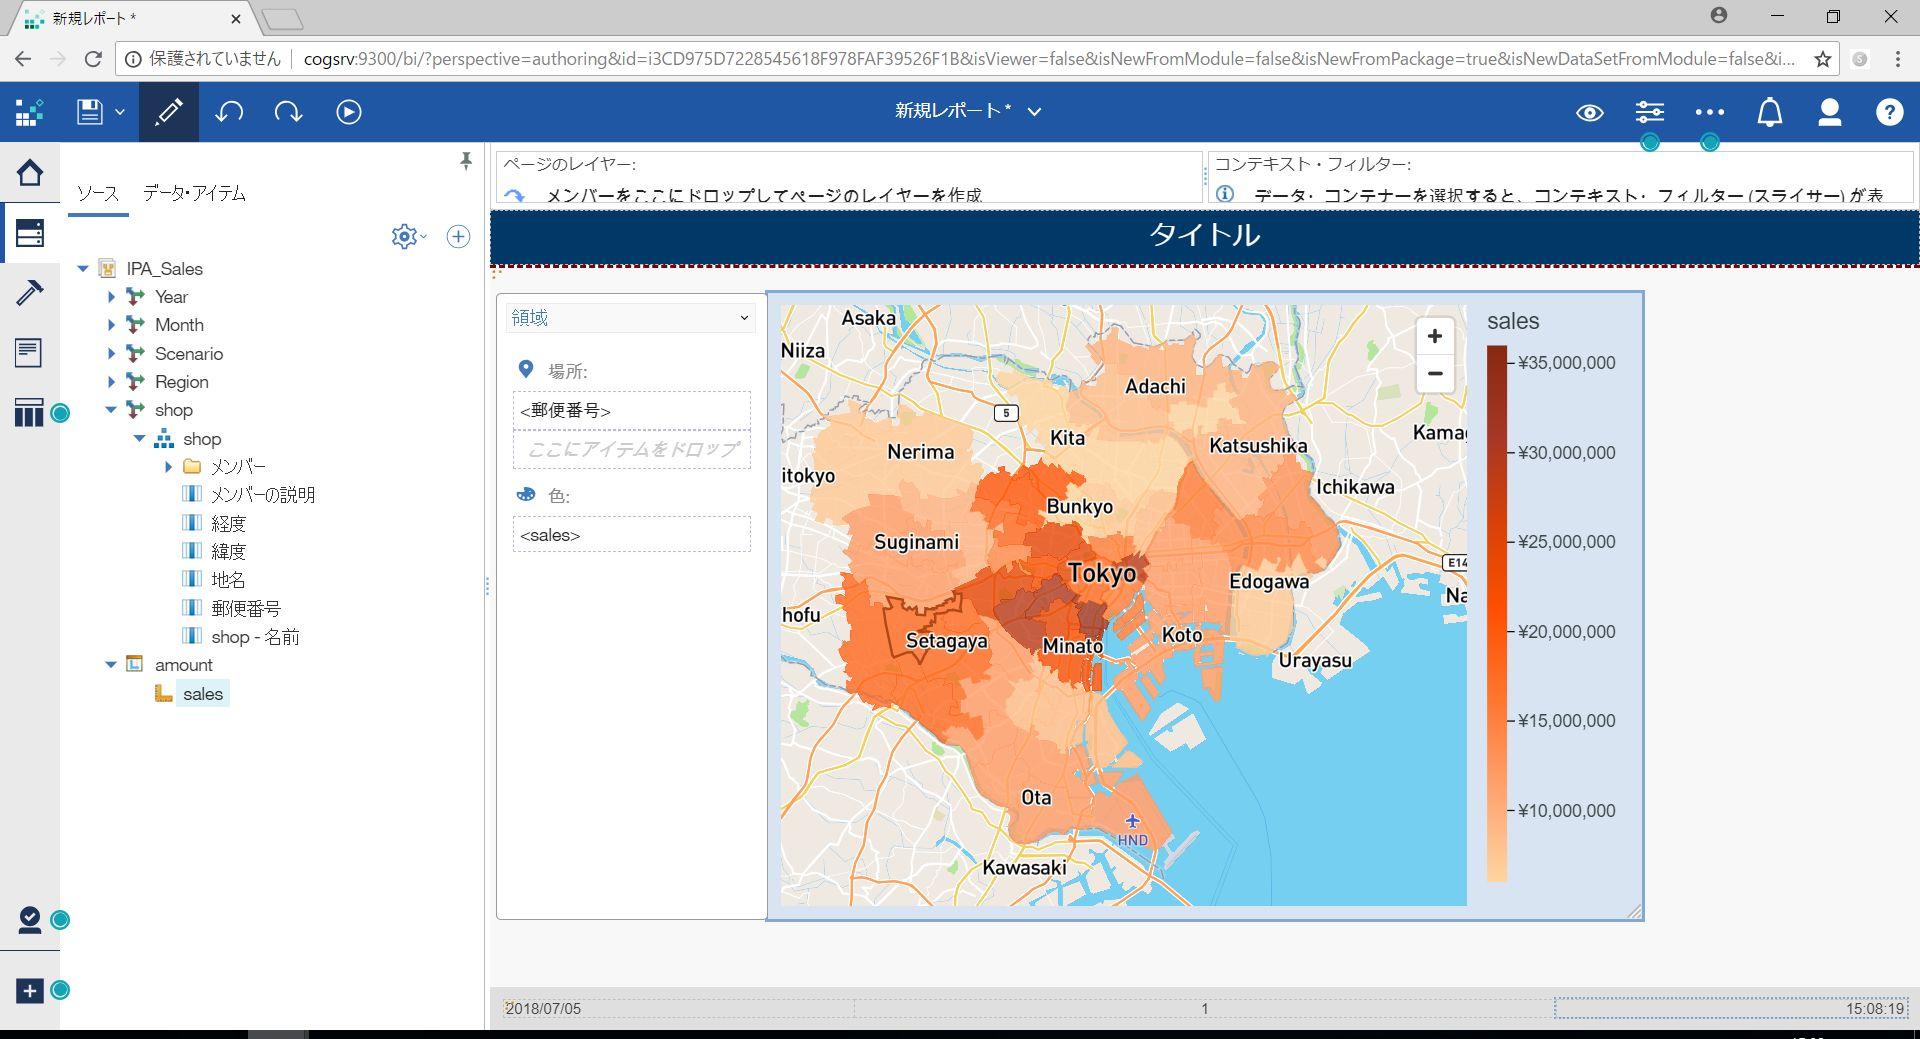Select the タイトル report title block
The image size is (1920, 1039).
[1204, 236]
